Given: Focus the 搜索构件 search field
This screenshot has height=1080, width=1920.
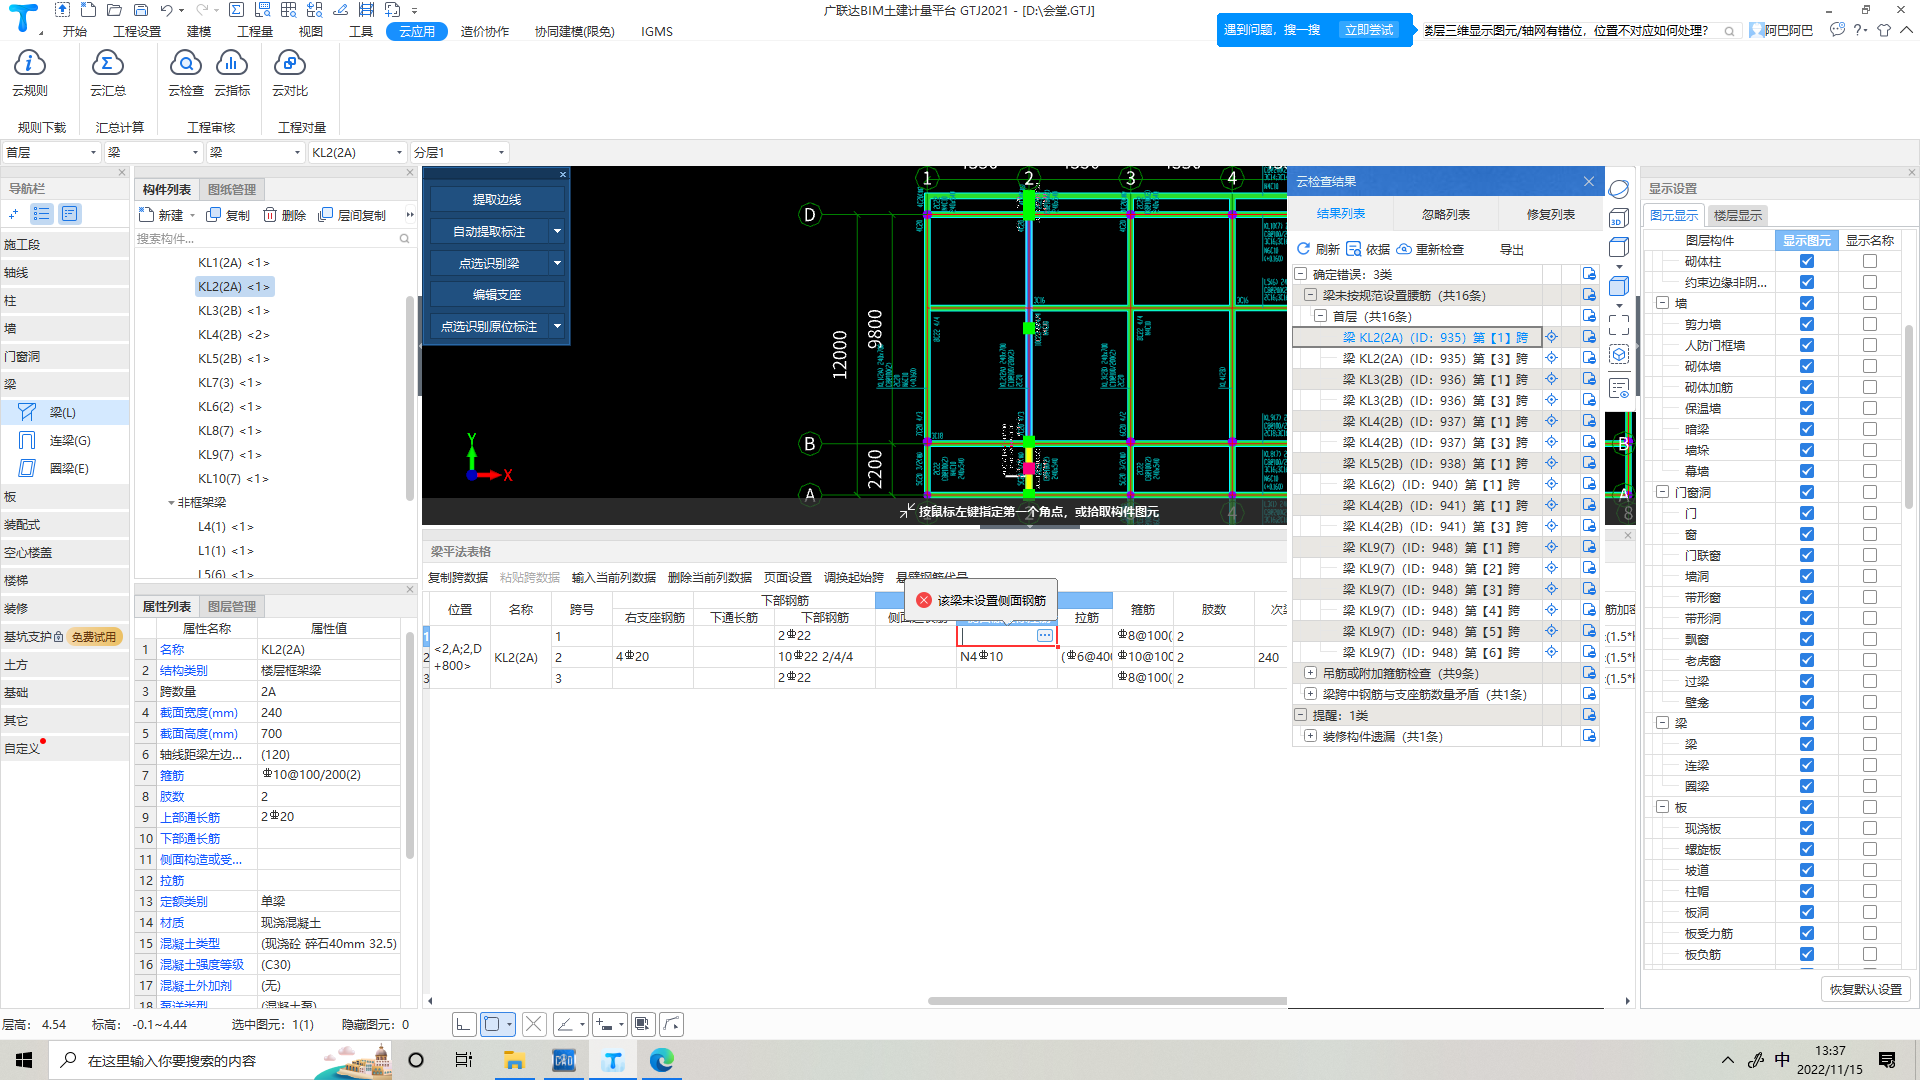Looking at the screenshot, I should [x=266, y=239].
